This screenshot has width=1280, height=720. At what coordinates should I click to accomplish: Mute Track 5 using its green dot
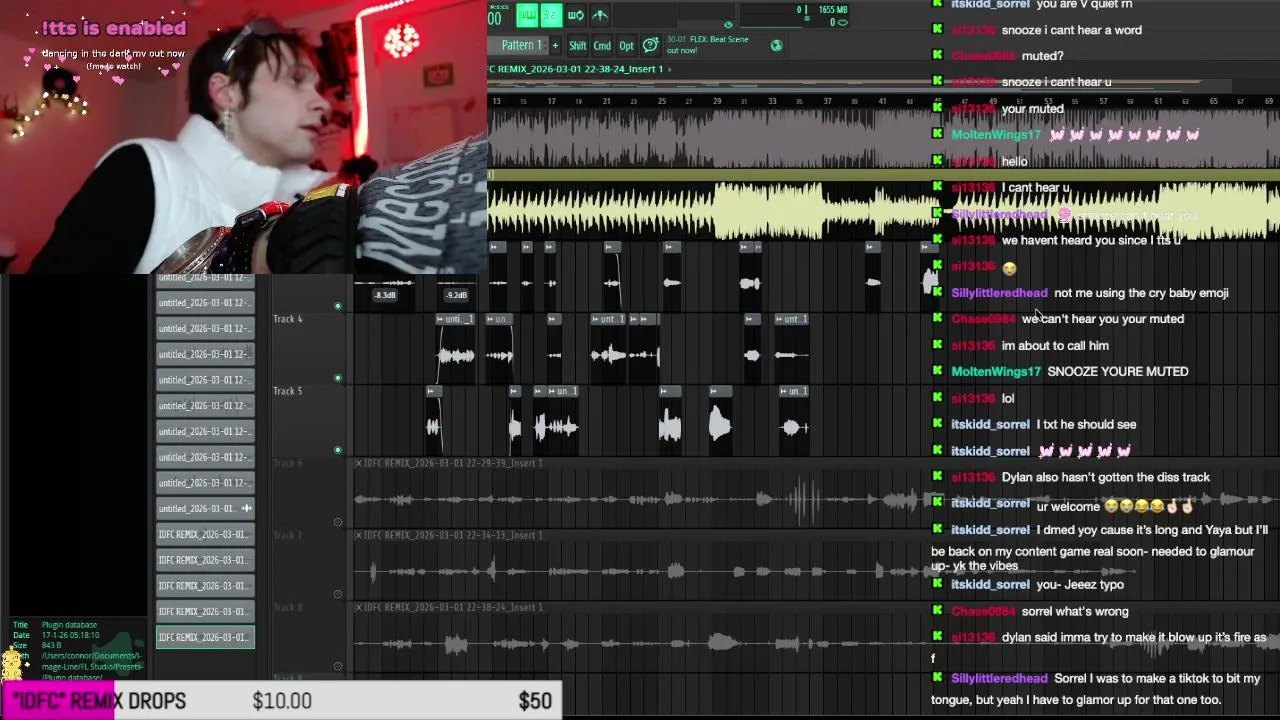[x=338, y=450]
